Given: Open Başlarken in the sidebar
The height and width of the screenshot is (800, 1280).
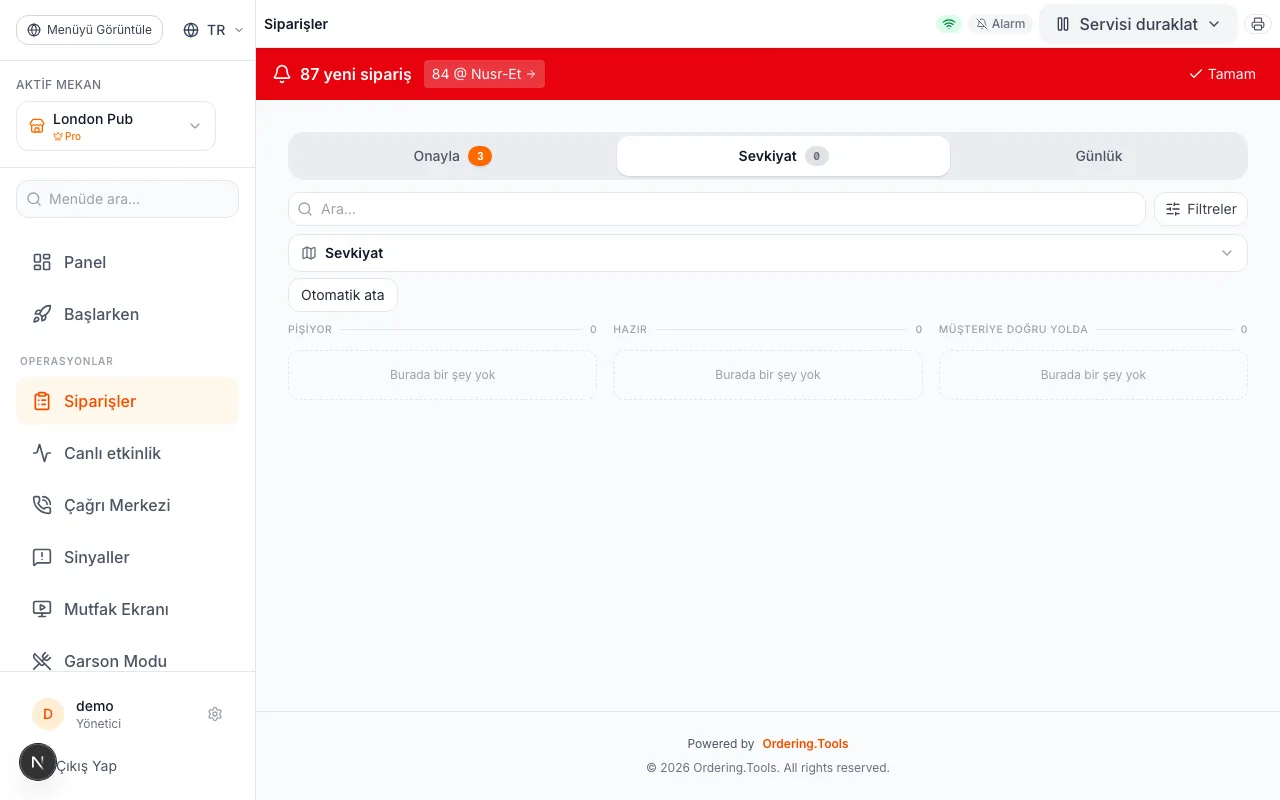Looking at the screenshot, I should click(x=127, y=314).
